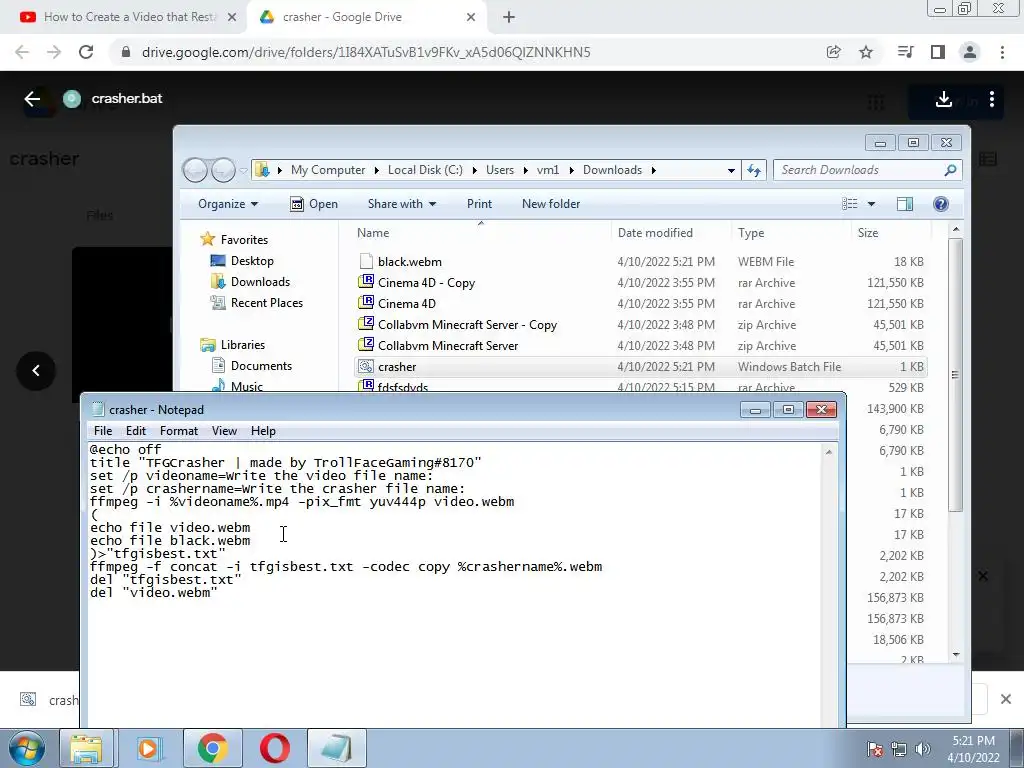Image resolution: width=1024 pixels, height=768 pixels.
Task: Sort by Date modified column header
Action: pyautogui.click(x=671, y=232)
